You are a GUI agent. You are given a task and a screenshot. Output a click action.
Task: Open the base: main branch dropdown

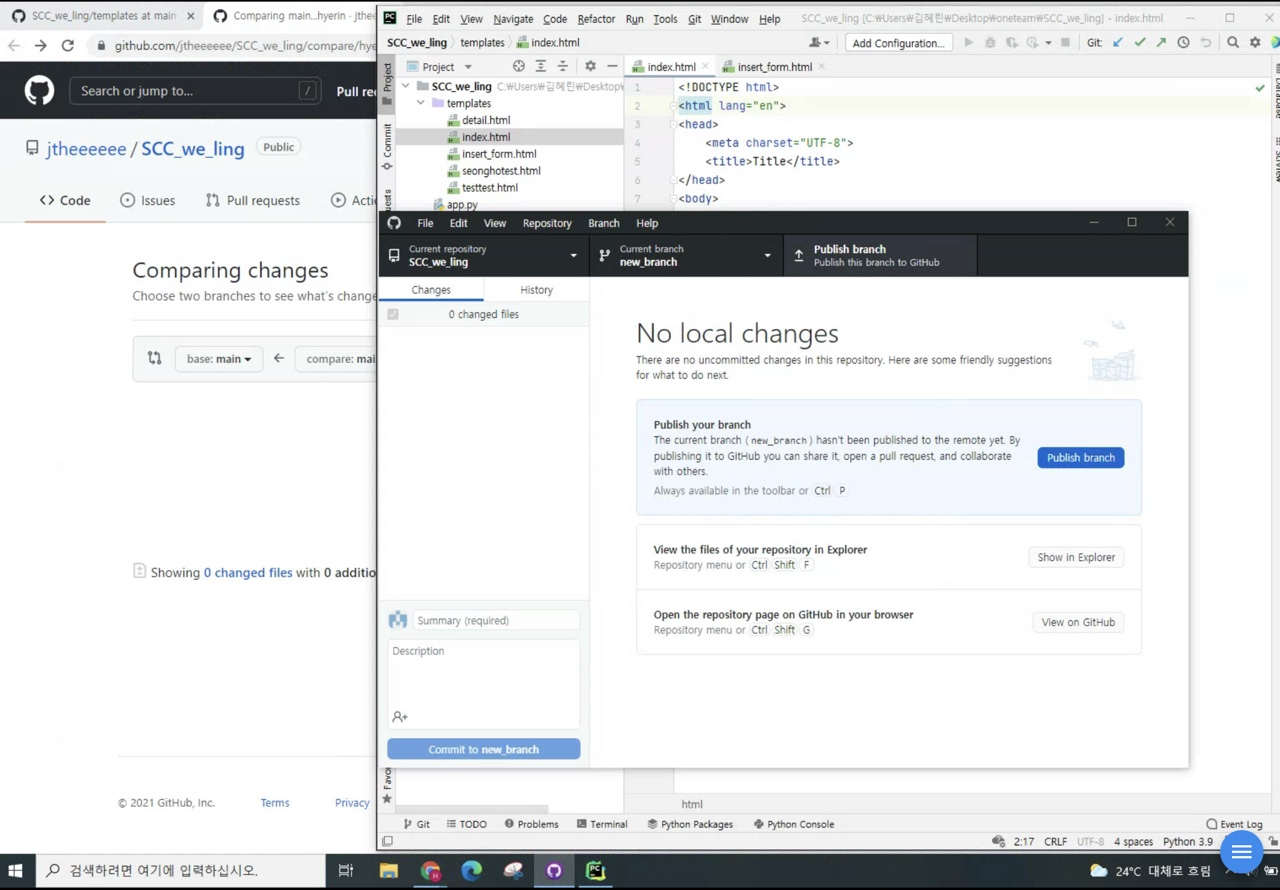[219, 359]
